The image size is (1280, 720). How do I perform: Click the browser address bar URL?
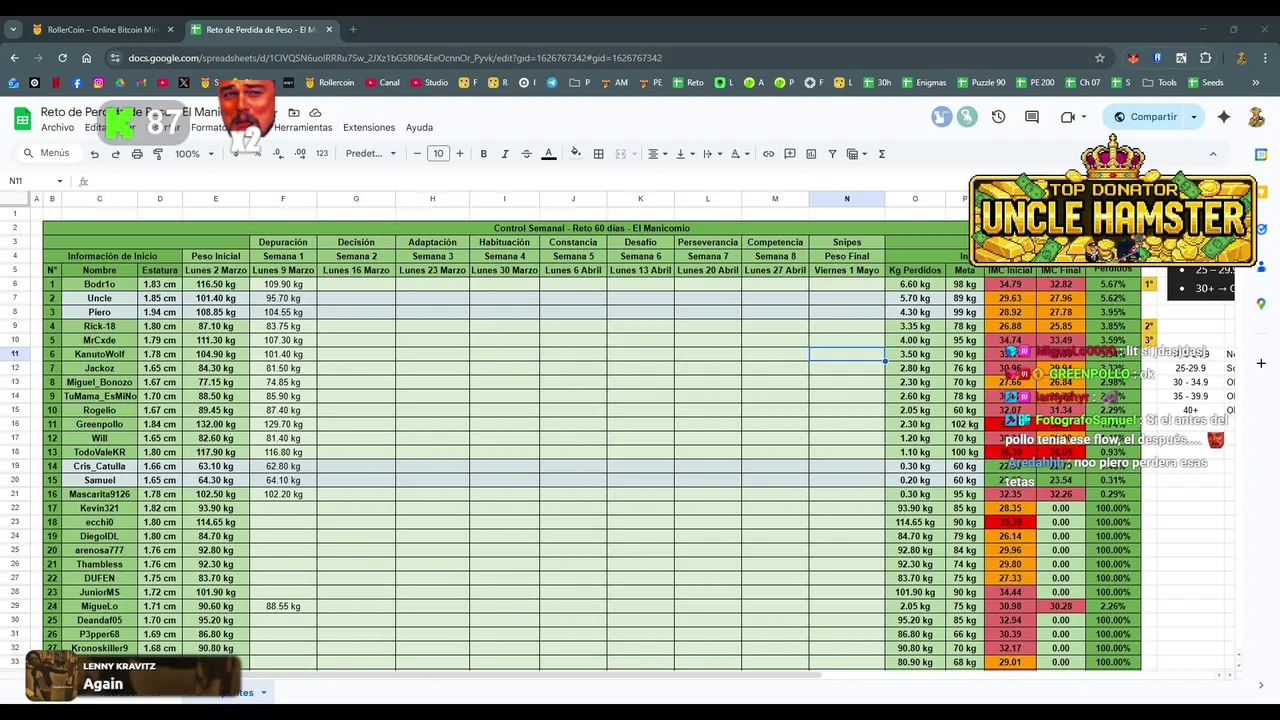395,58
